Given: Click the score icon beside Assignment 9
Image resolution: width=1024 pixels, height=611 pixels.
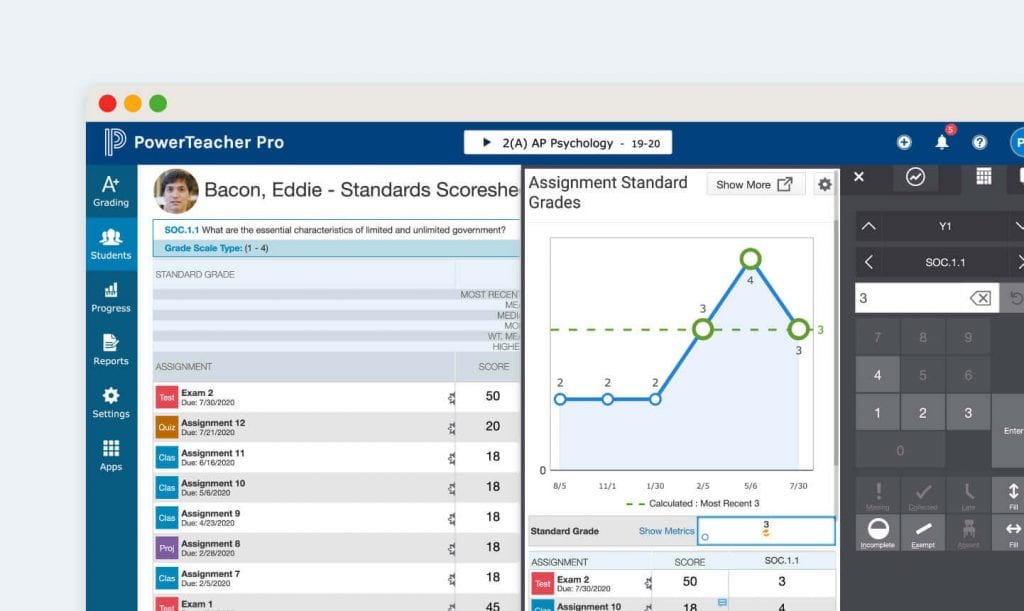Looking at the screenshot, I should pyautogui.click(x=451, y=518).
